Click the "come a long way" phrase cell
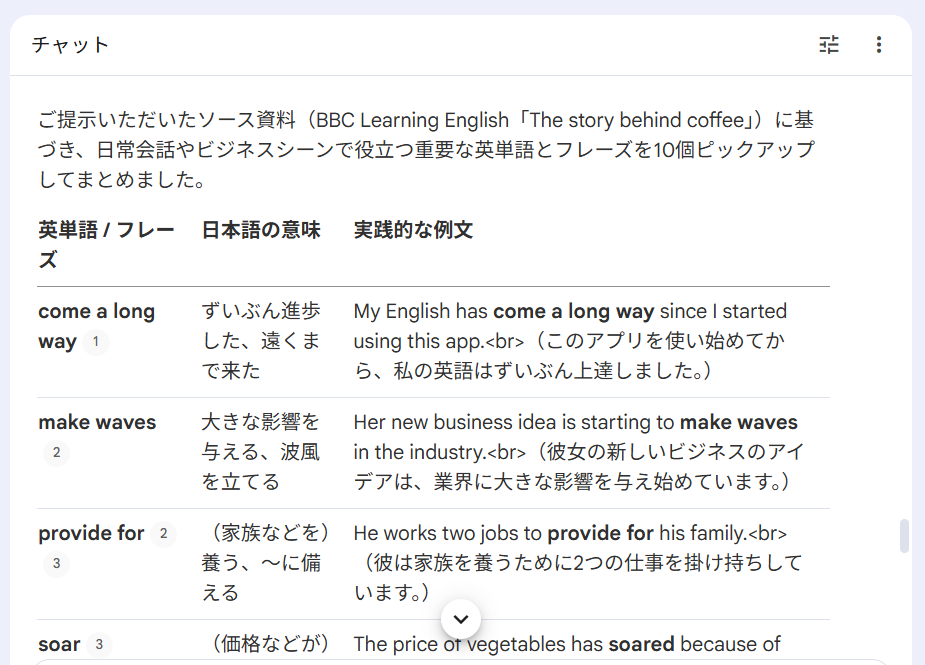 [96, 312]
